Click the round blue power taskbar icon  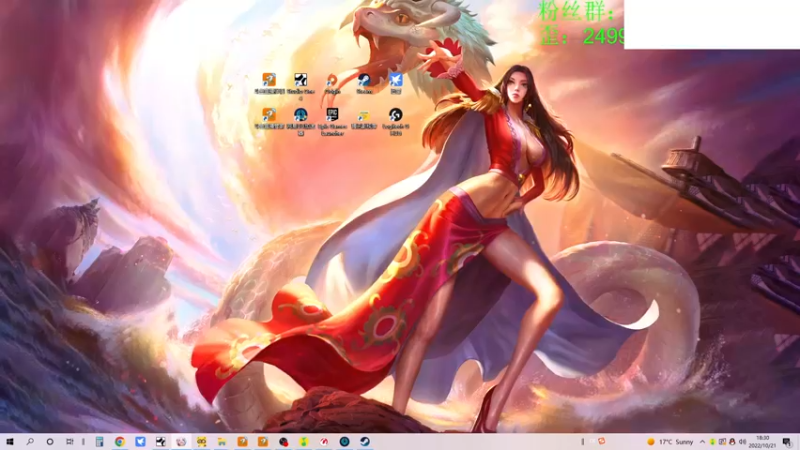[x=344, y=442]
